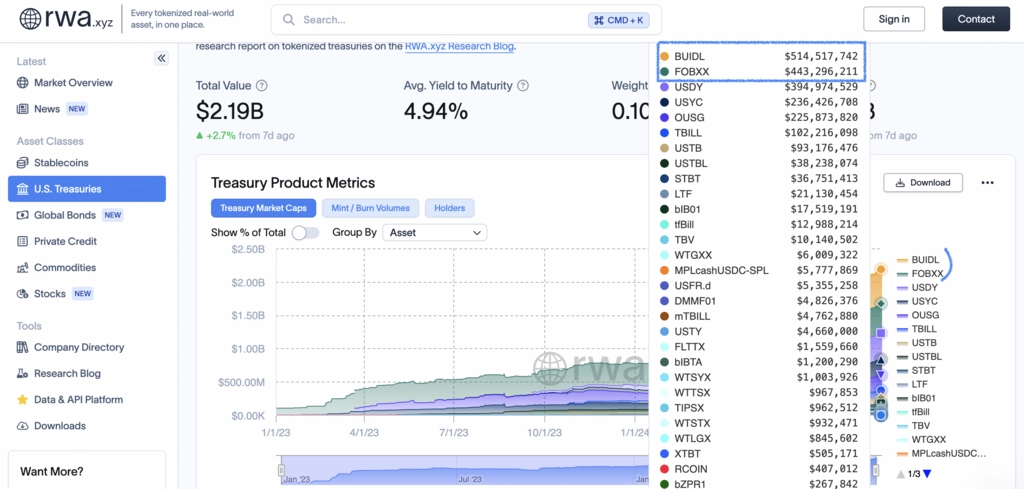Select the Treasury Market Caps tab
The image size is (1024, 489).
coord(263,208)
